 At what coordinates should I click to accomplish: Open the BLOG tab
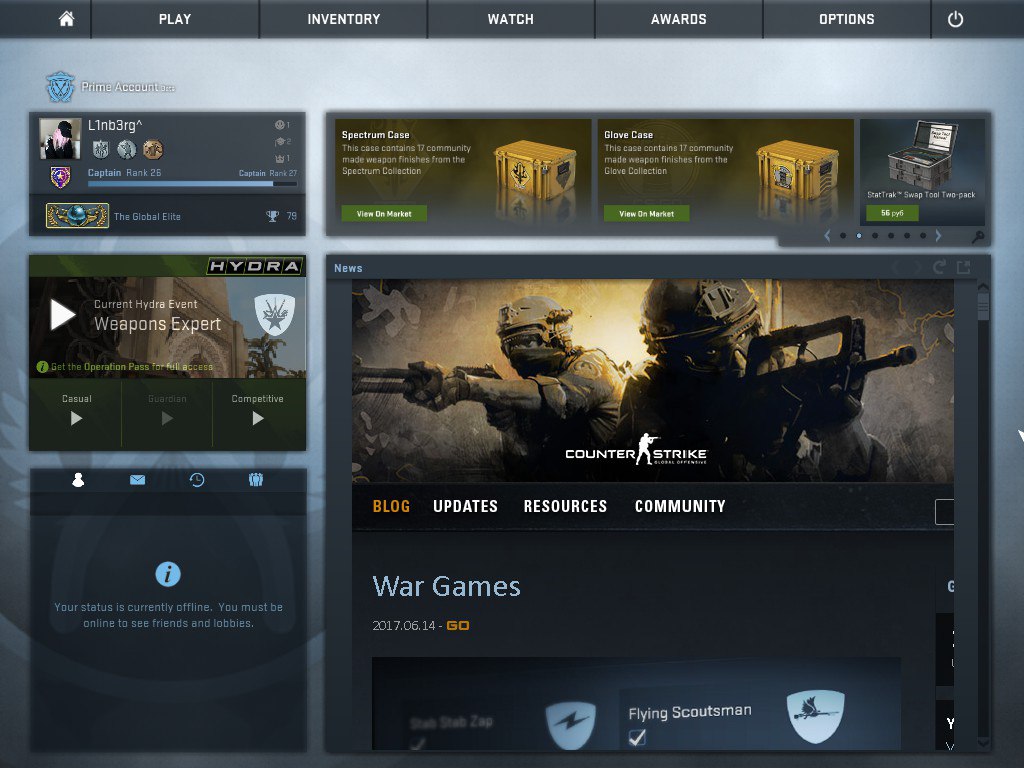click(x=391, y=506)
